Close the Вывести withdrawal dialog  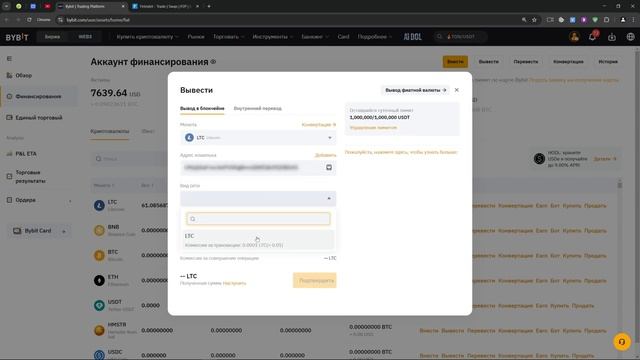(456, 90)
